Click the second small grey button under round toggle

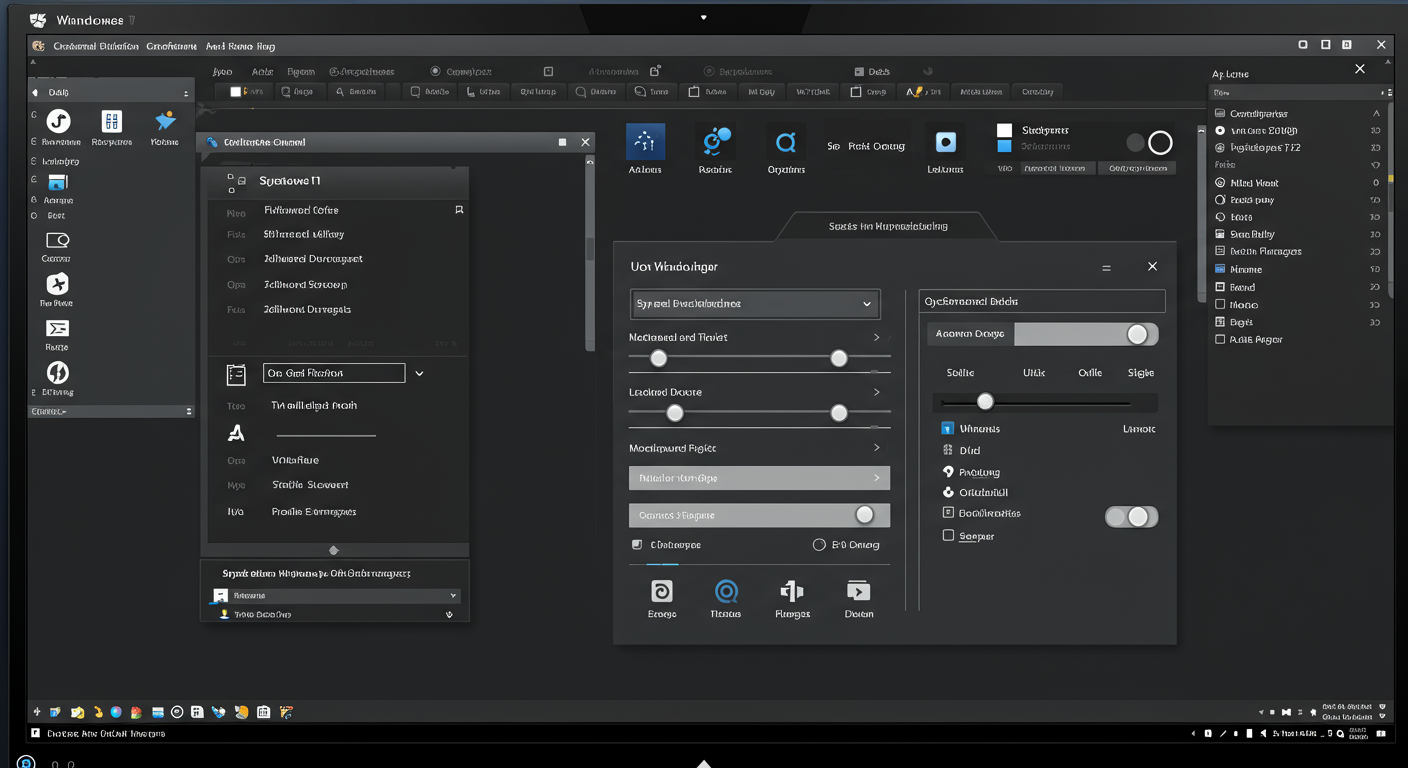(x=1138, y=168)
